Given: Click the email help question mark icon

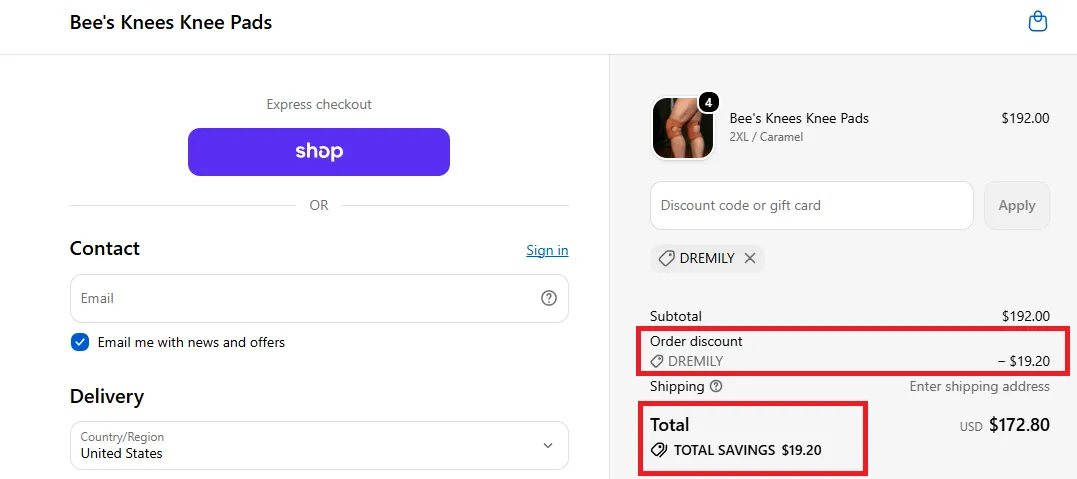Looking at the screenshot, I should click(x=548, y=298).
